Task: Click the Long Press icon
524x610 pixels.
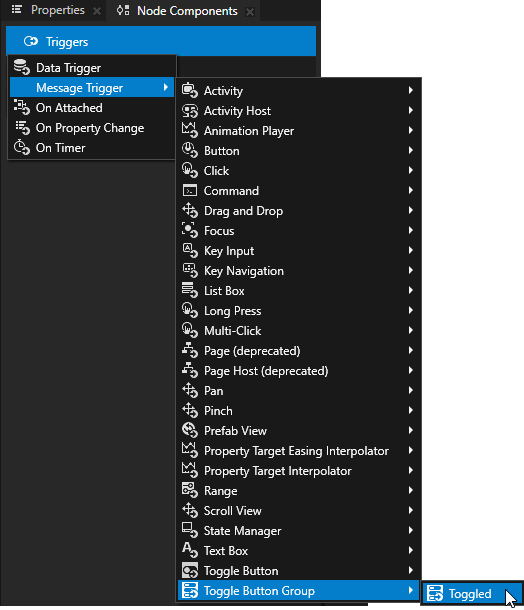Action: point(190,310)
